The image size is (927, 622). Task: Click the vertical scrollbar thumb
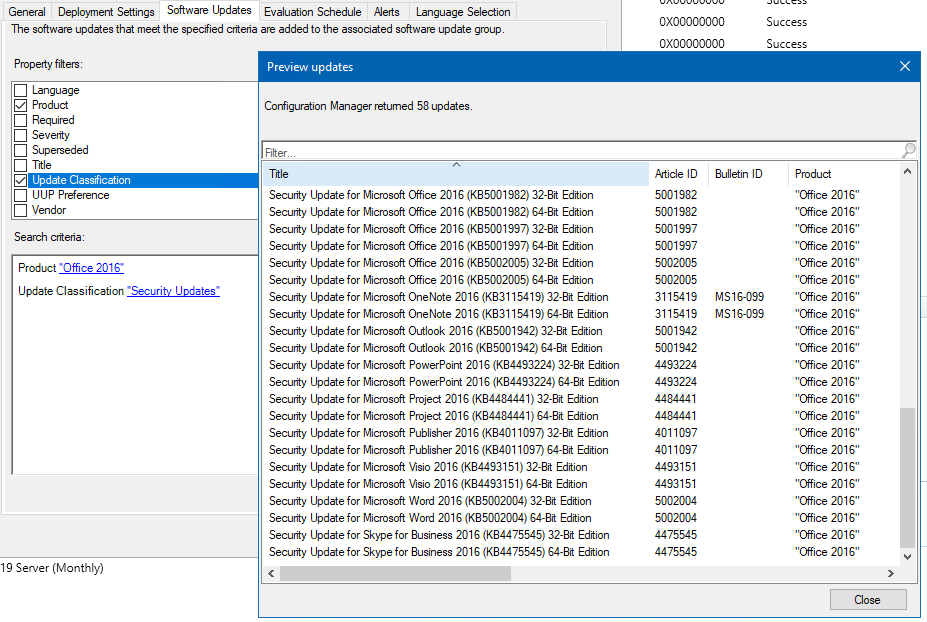[907, 478]
